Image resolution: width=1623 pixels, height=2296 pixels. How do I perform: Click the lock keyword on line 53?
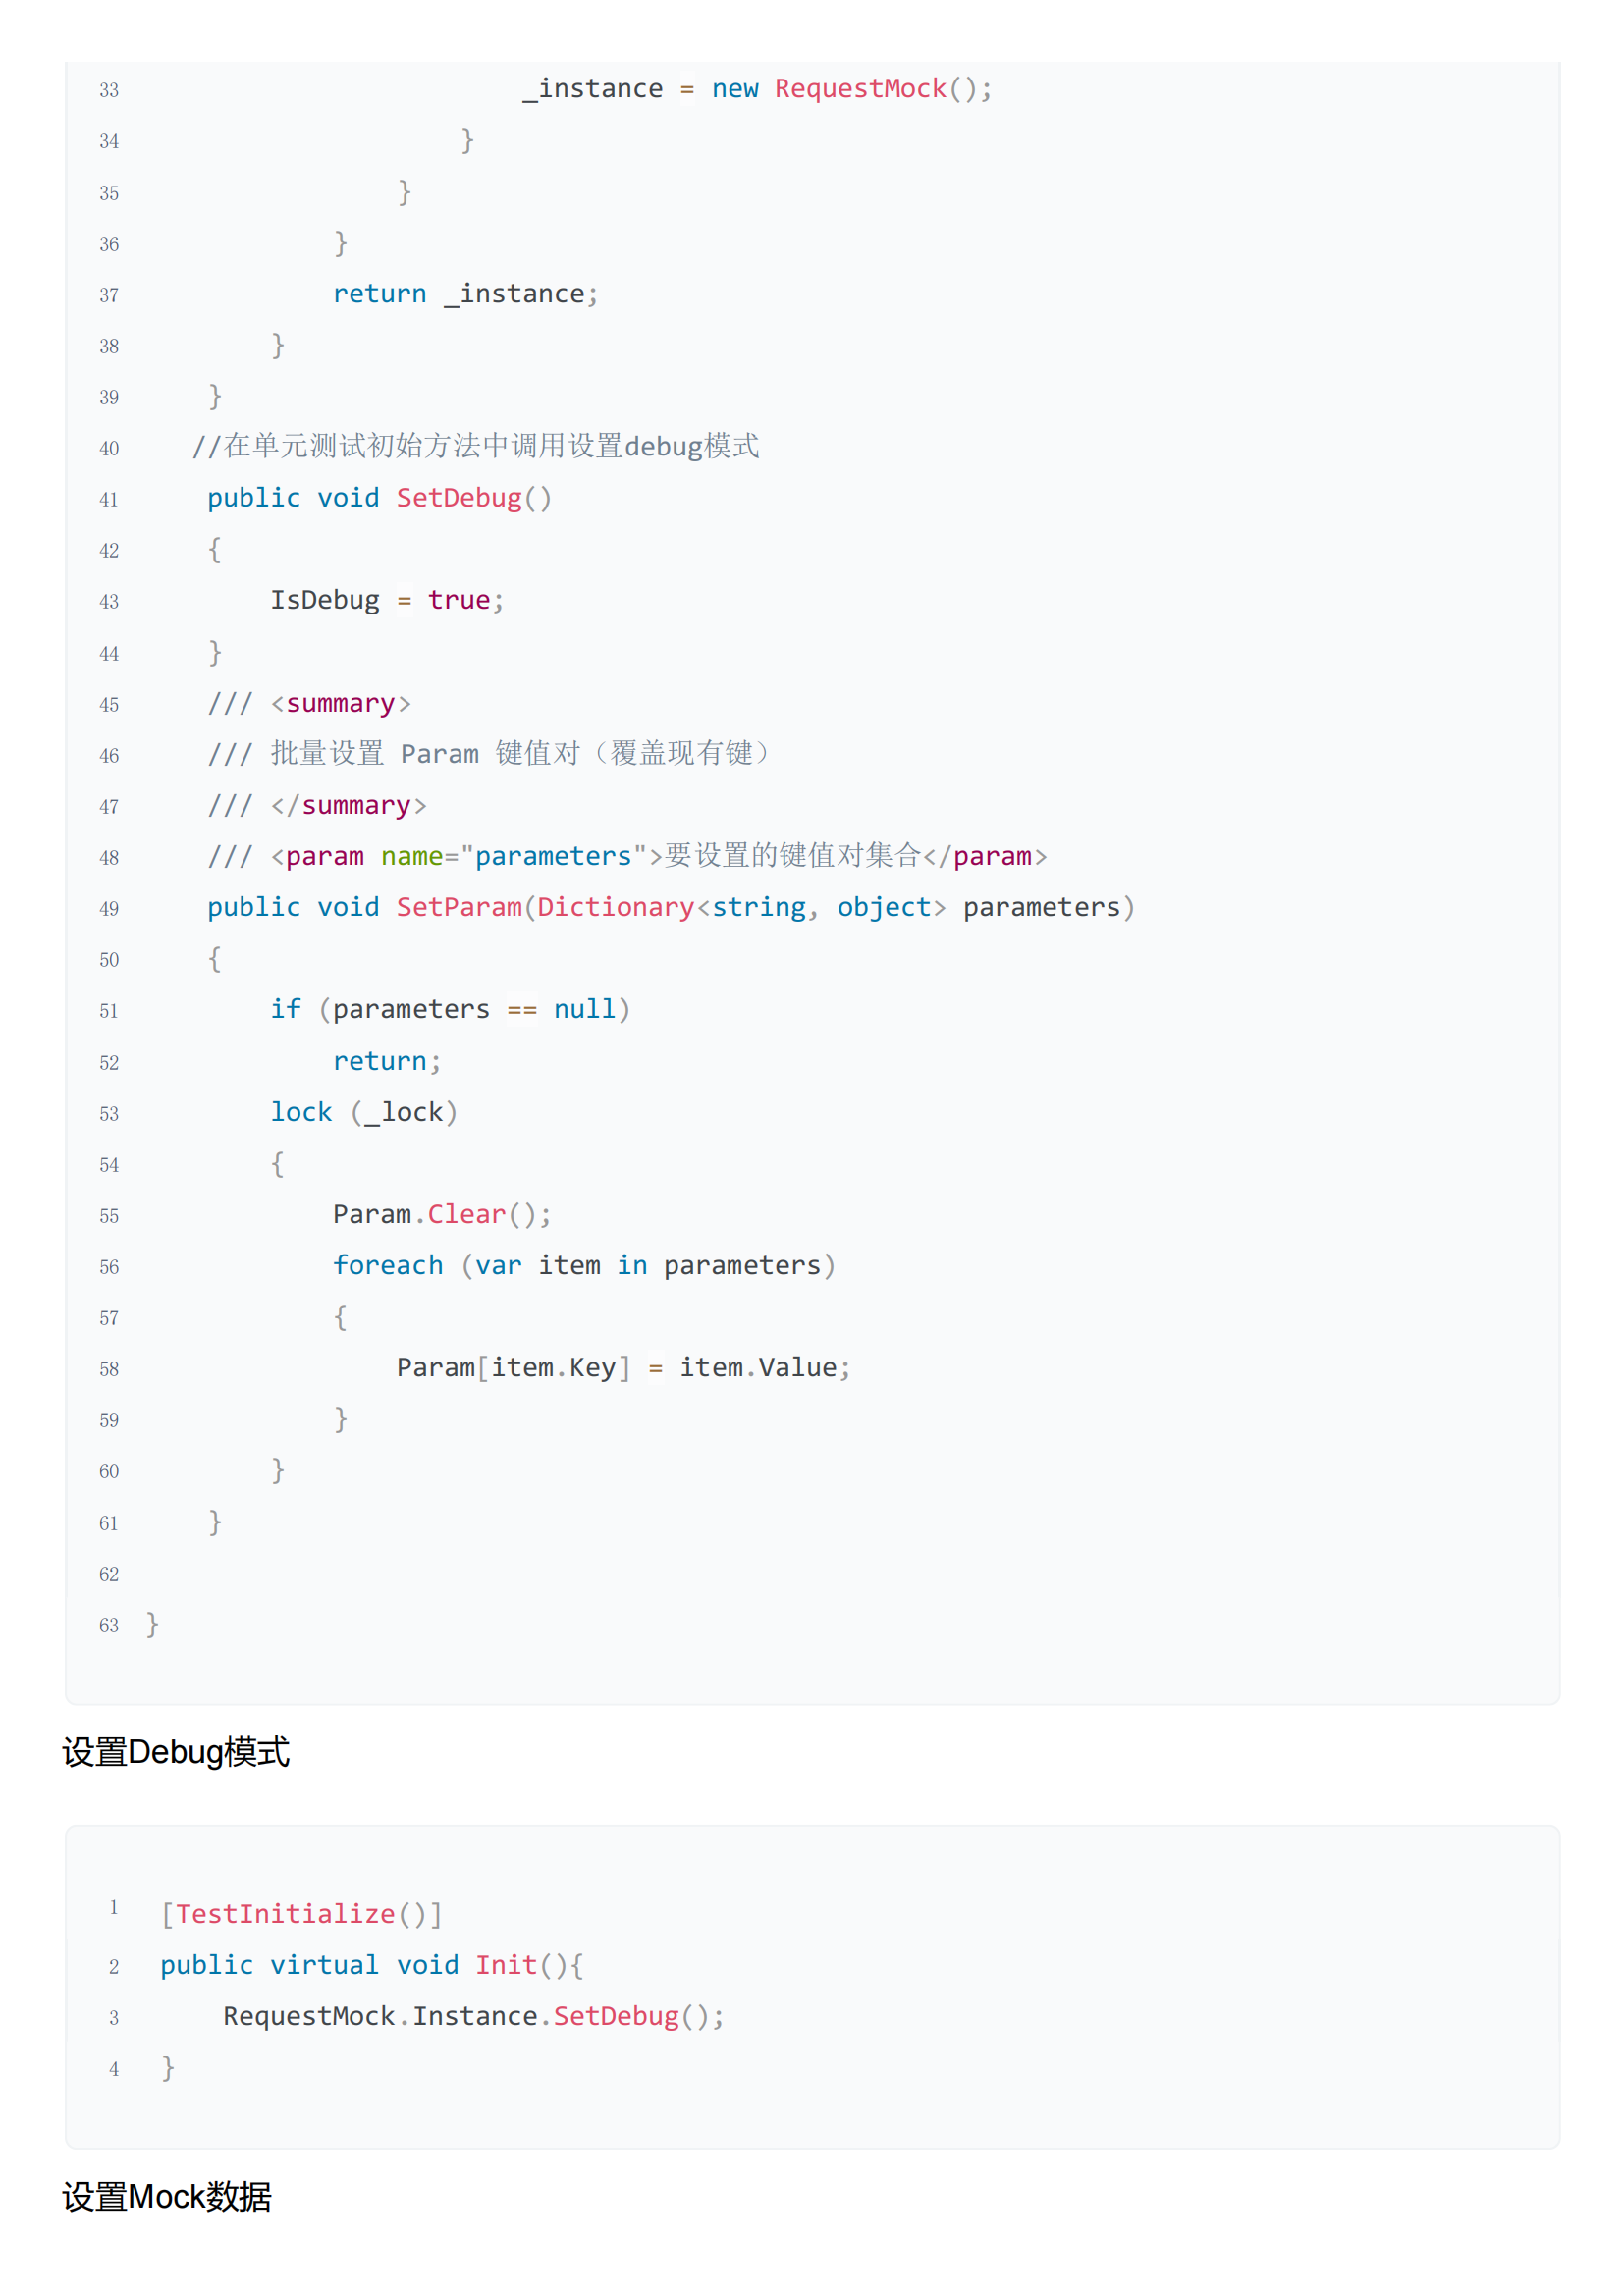[301, 1112]
